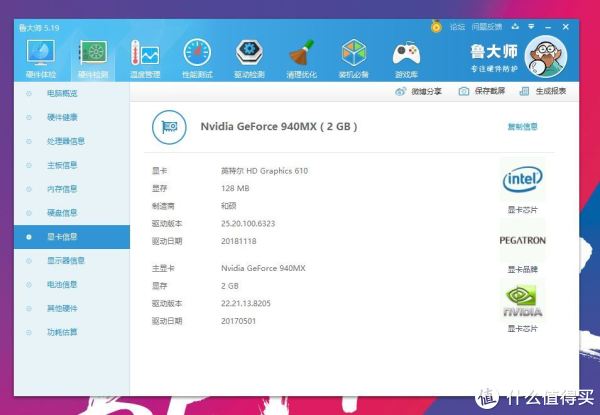The image size is (600, 415).
Task: Click the gold medal icon in title bar
Action: click(x=436, y=26)
